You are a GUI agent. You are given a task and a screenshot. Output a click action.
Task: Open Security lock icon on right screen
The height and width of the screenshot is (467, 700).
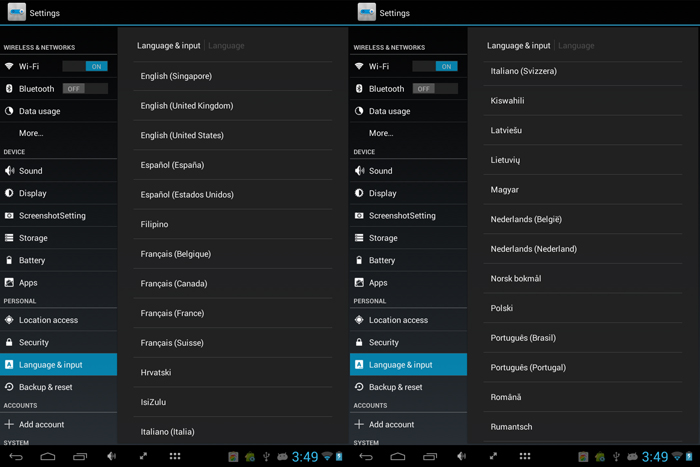(x=359, y=342)
